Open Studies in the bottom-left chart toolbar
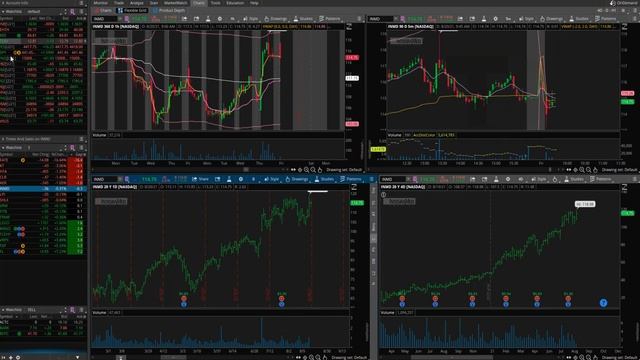 324,179
